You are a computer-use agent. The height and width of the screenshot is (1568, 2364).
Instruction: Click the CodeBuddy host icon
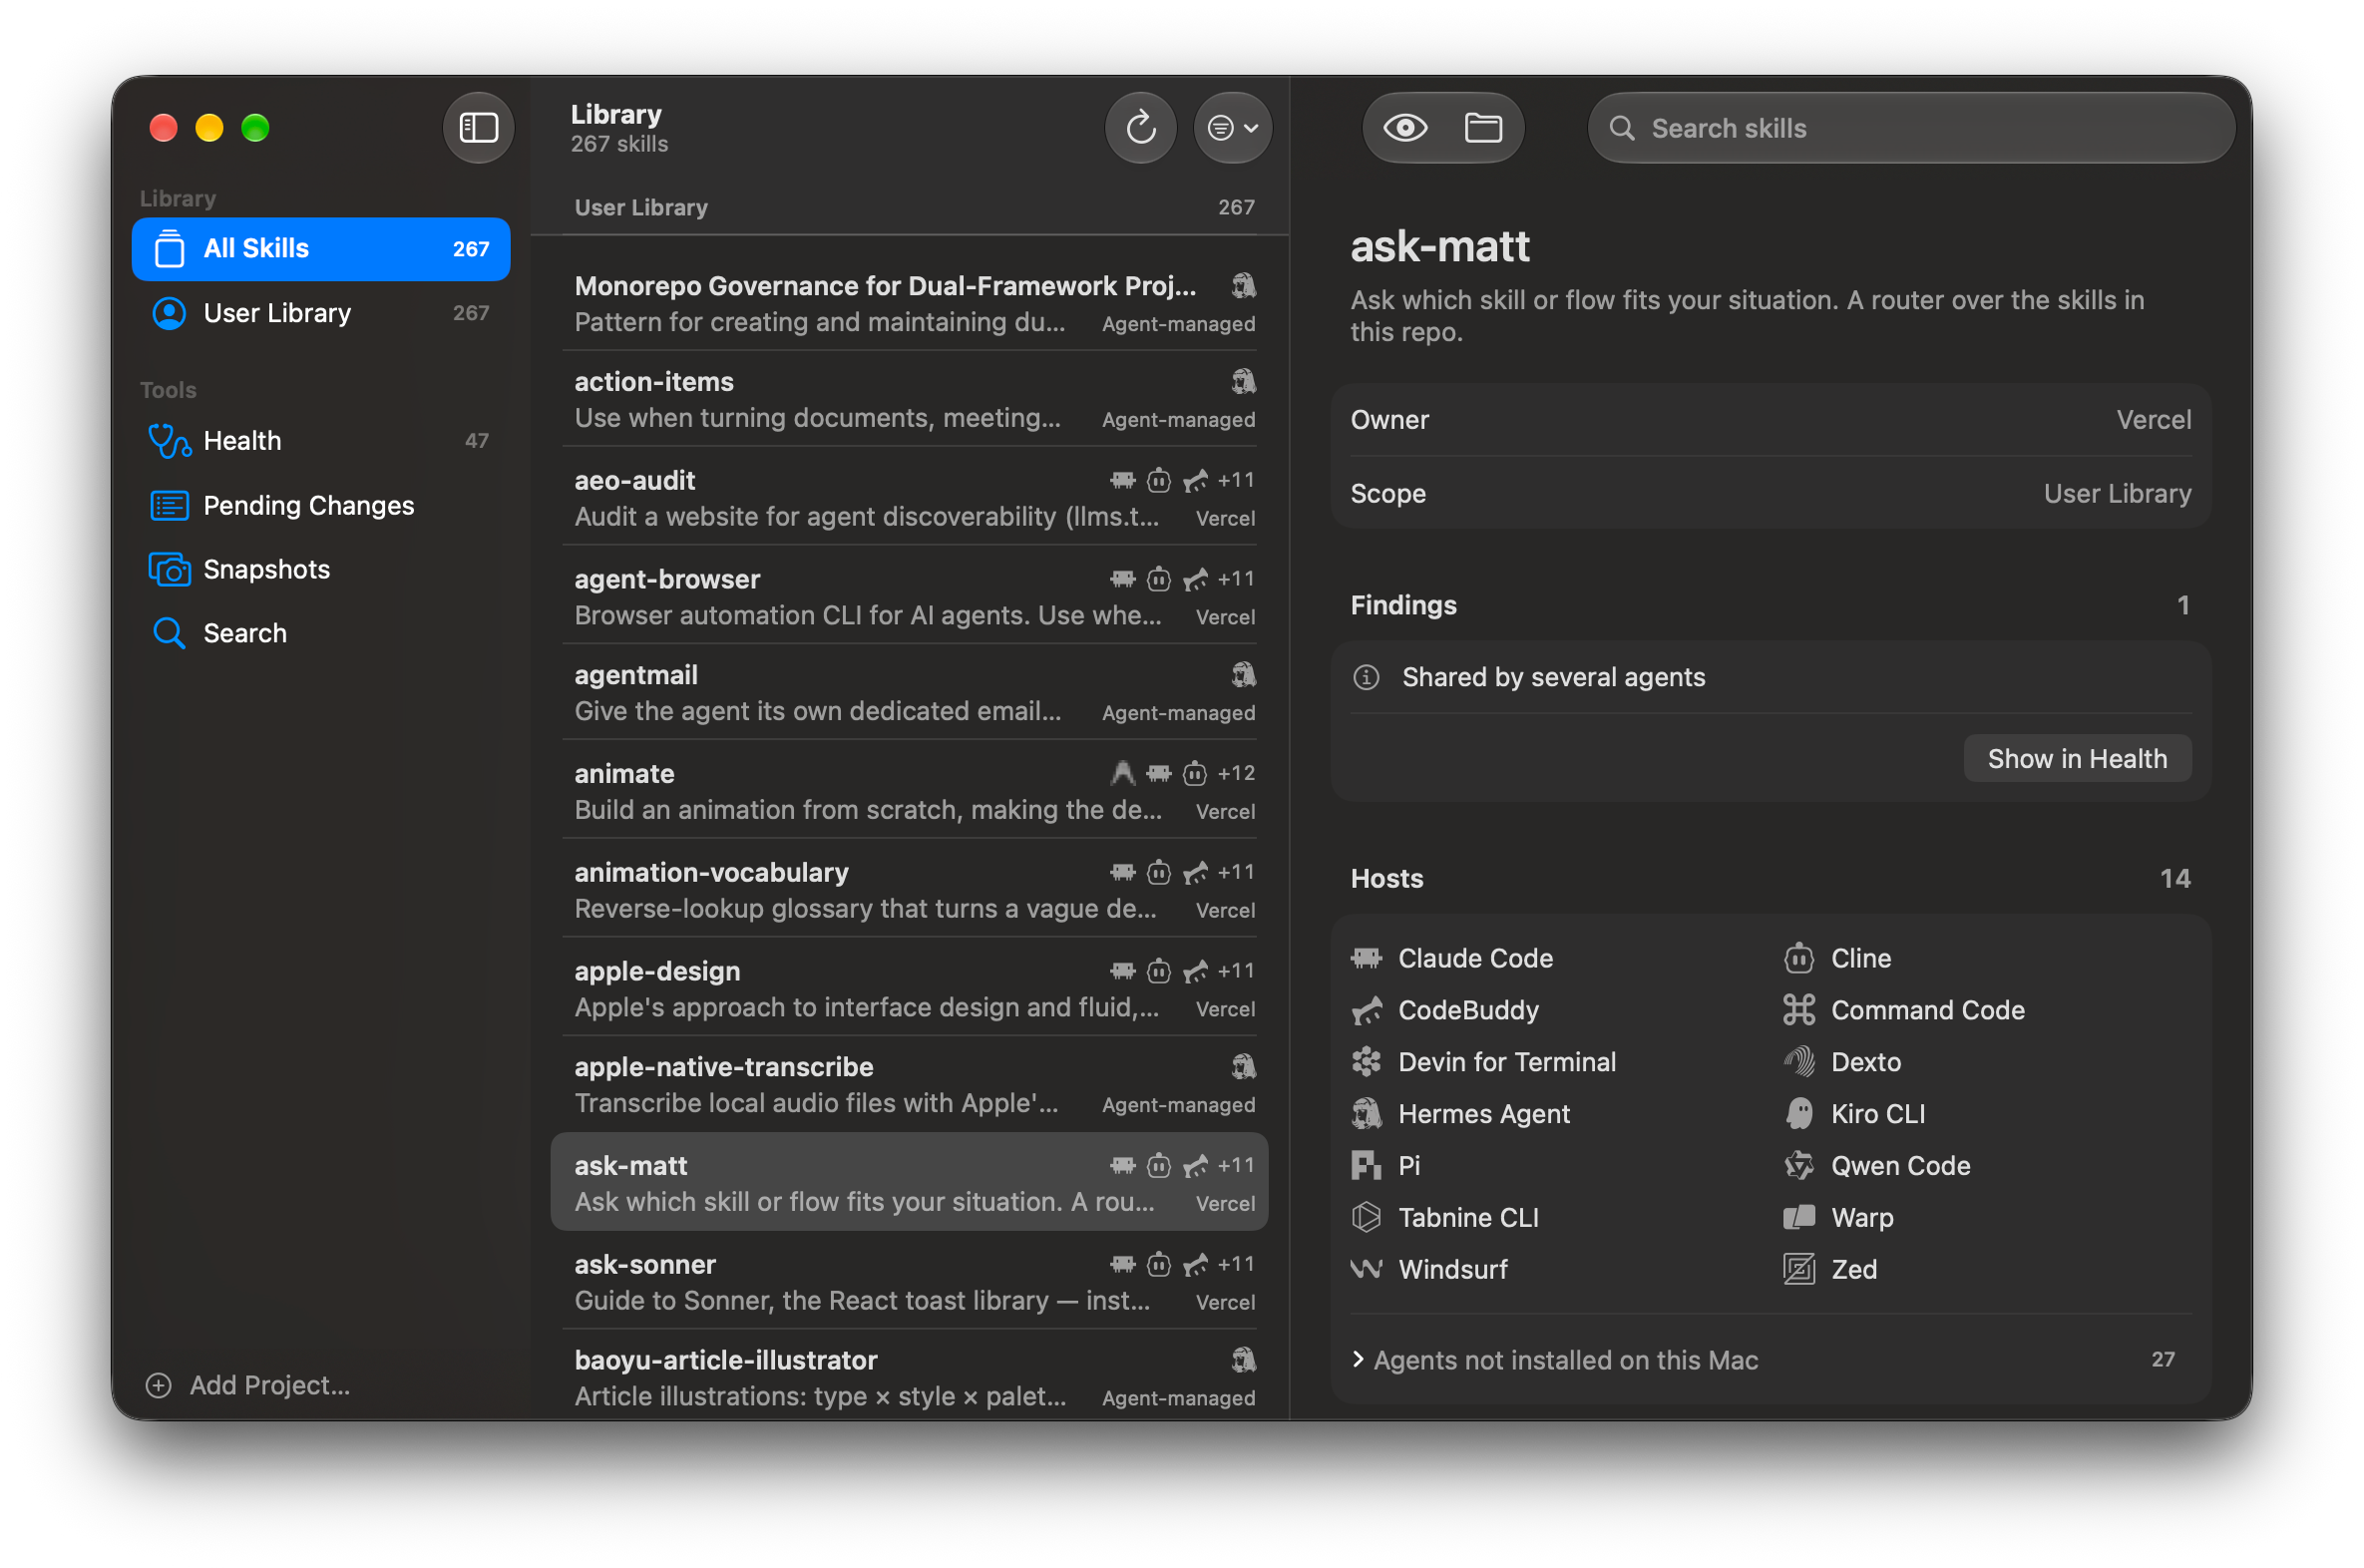pos(1366,1010)
